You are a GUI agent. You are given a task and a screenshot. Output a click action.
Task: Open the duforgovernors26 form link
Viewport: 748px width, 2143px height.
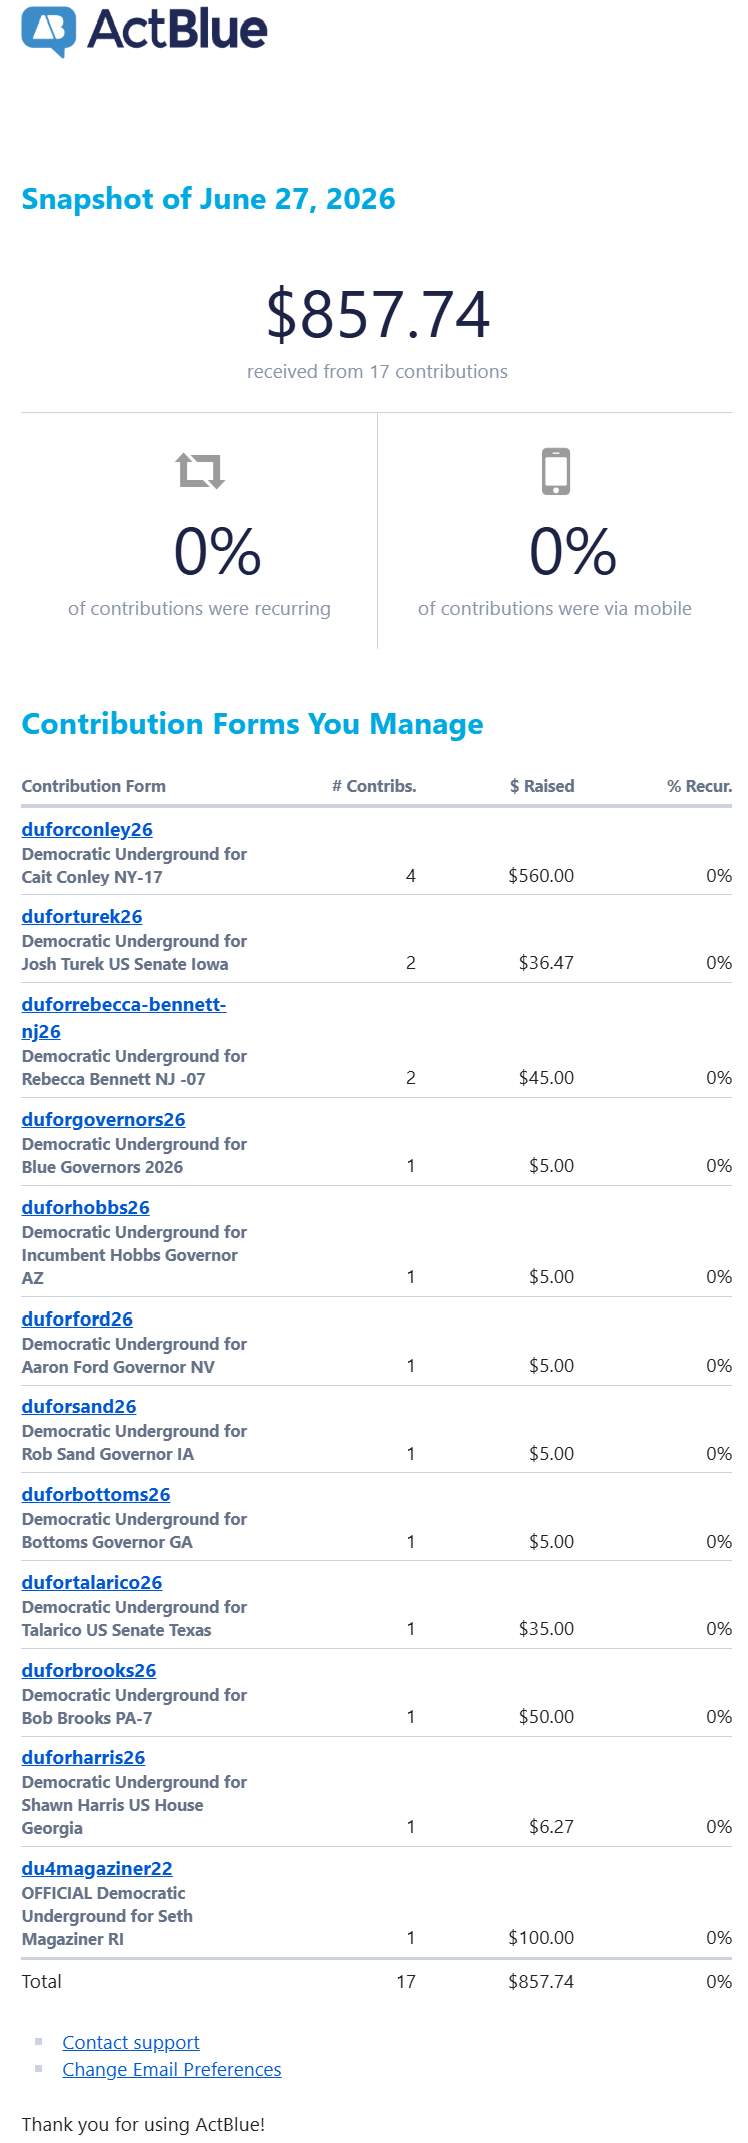click(104, 1119)
